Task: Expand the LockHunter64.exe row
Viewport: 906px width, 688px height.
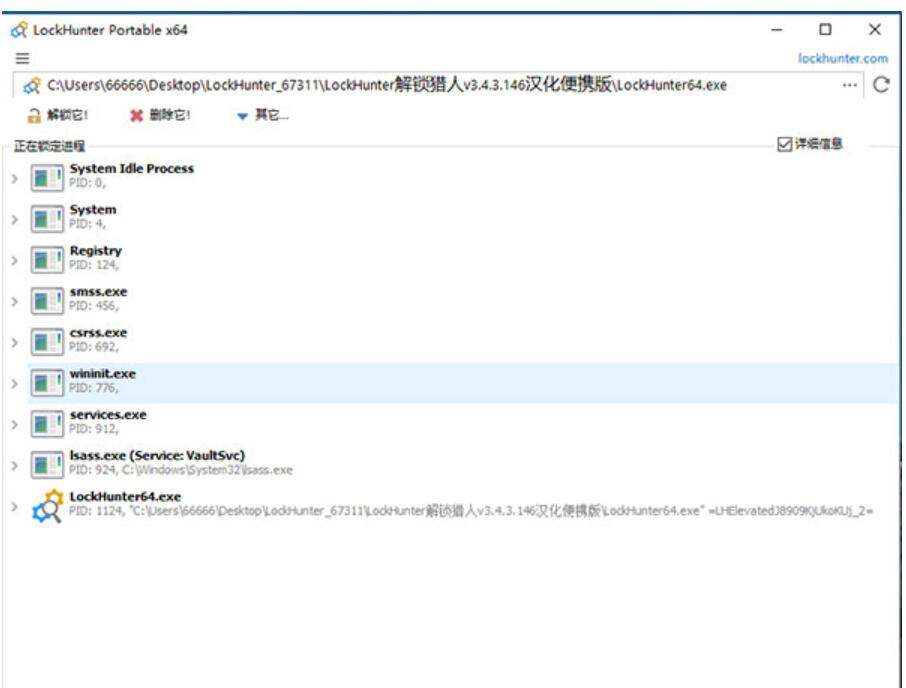Action: tap(15, 507)
